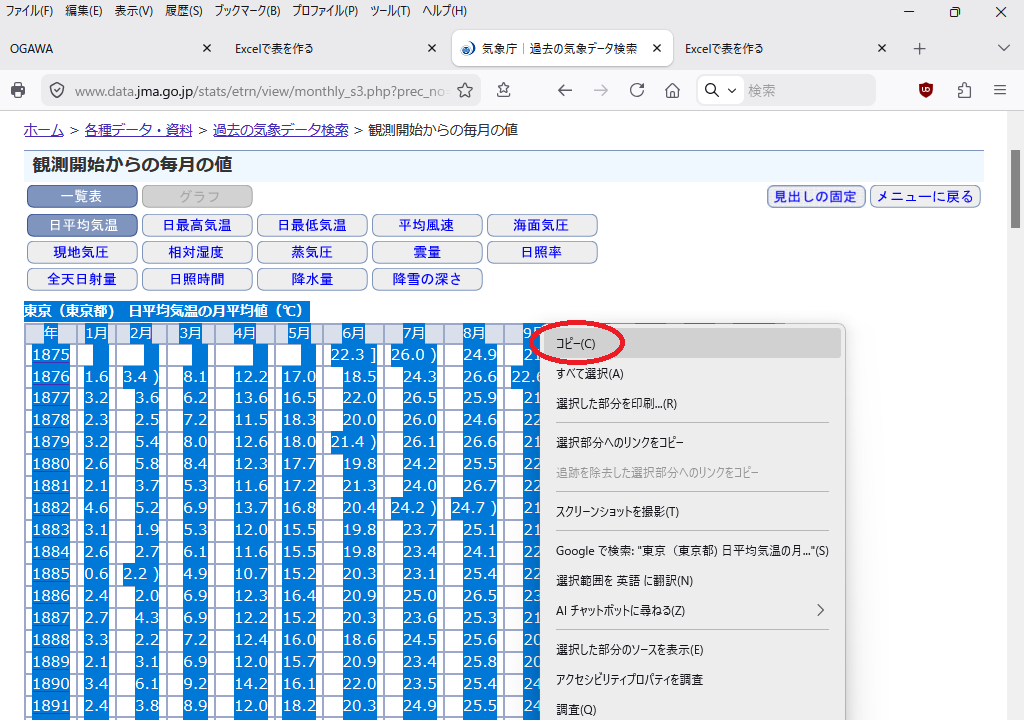
Task: Select 雲量 data button
Action: pos(427,252)
